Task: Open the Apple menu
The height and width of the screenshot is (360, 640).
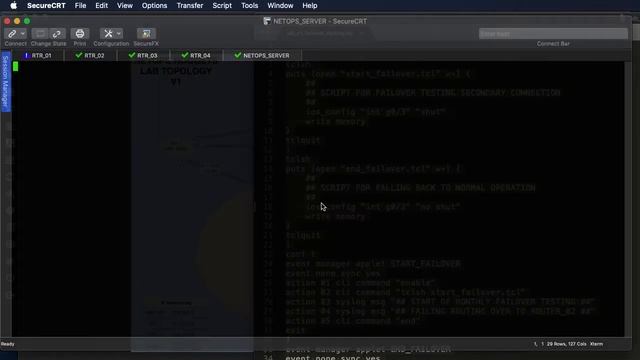Action: [13, 6]
